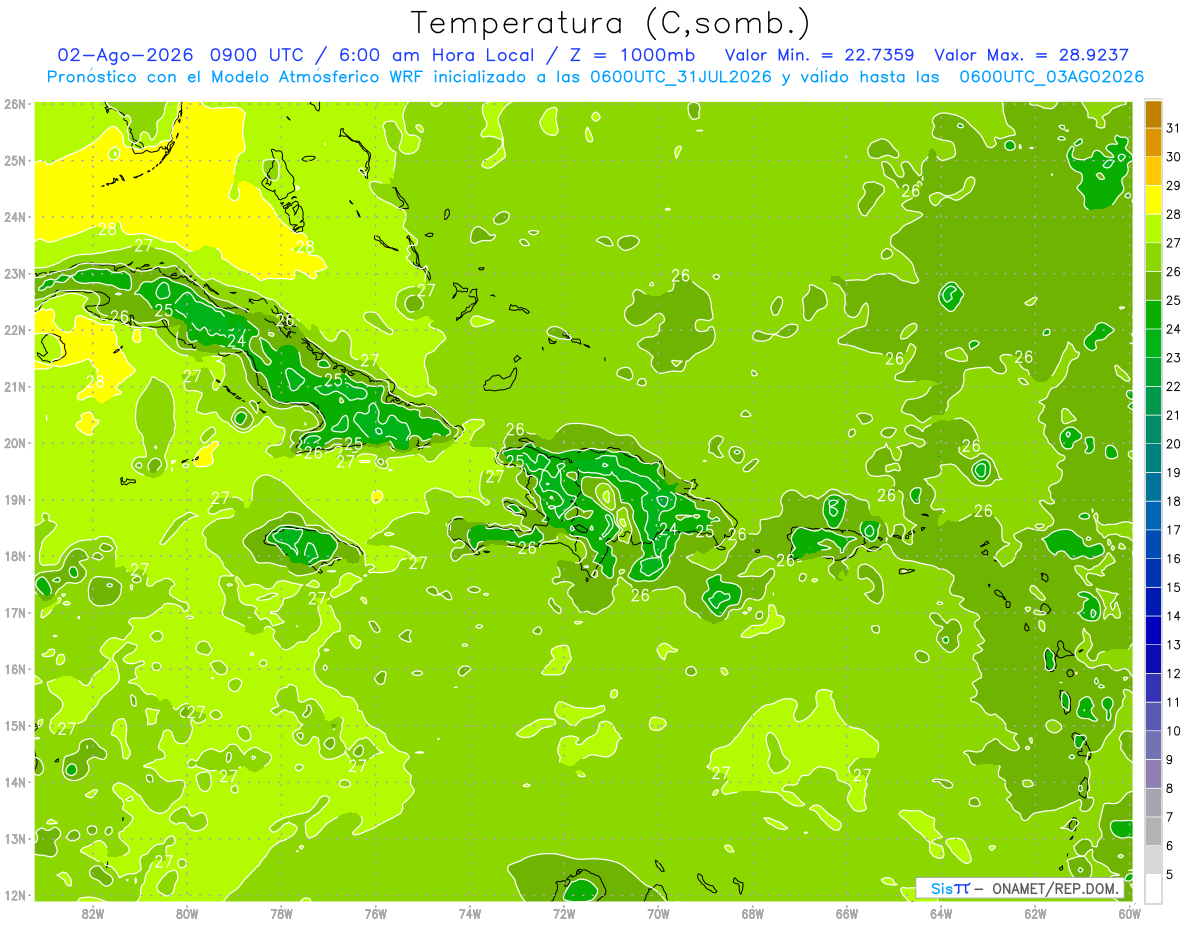Click the '64W' longitude axis label
The image size is (1200, 927).
tap(941, 913)
